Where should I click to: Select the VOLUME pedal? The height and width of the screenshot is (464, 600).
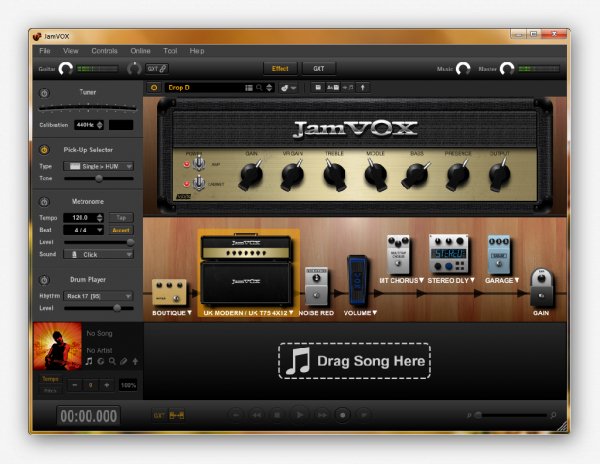(x=357, y=281)
